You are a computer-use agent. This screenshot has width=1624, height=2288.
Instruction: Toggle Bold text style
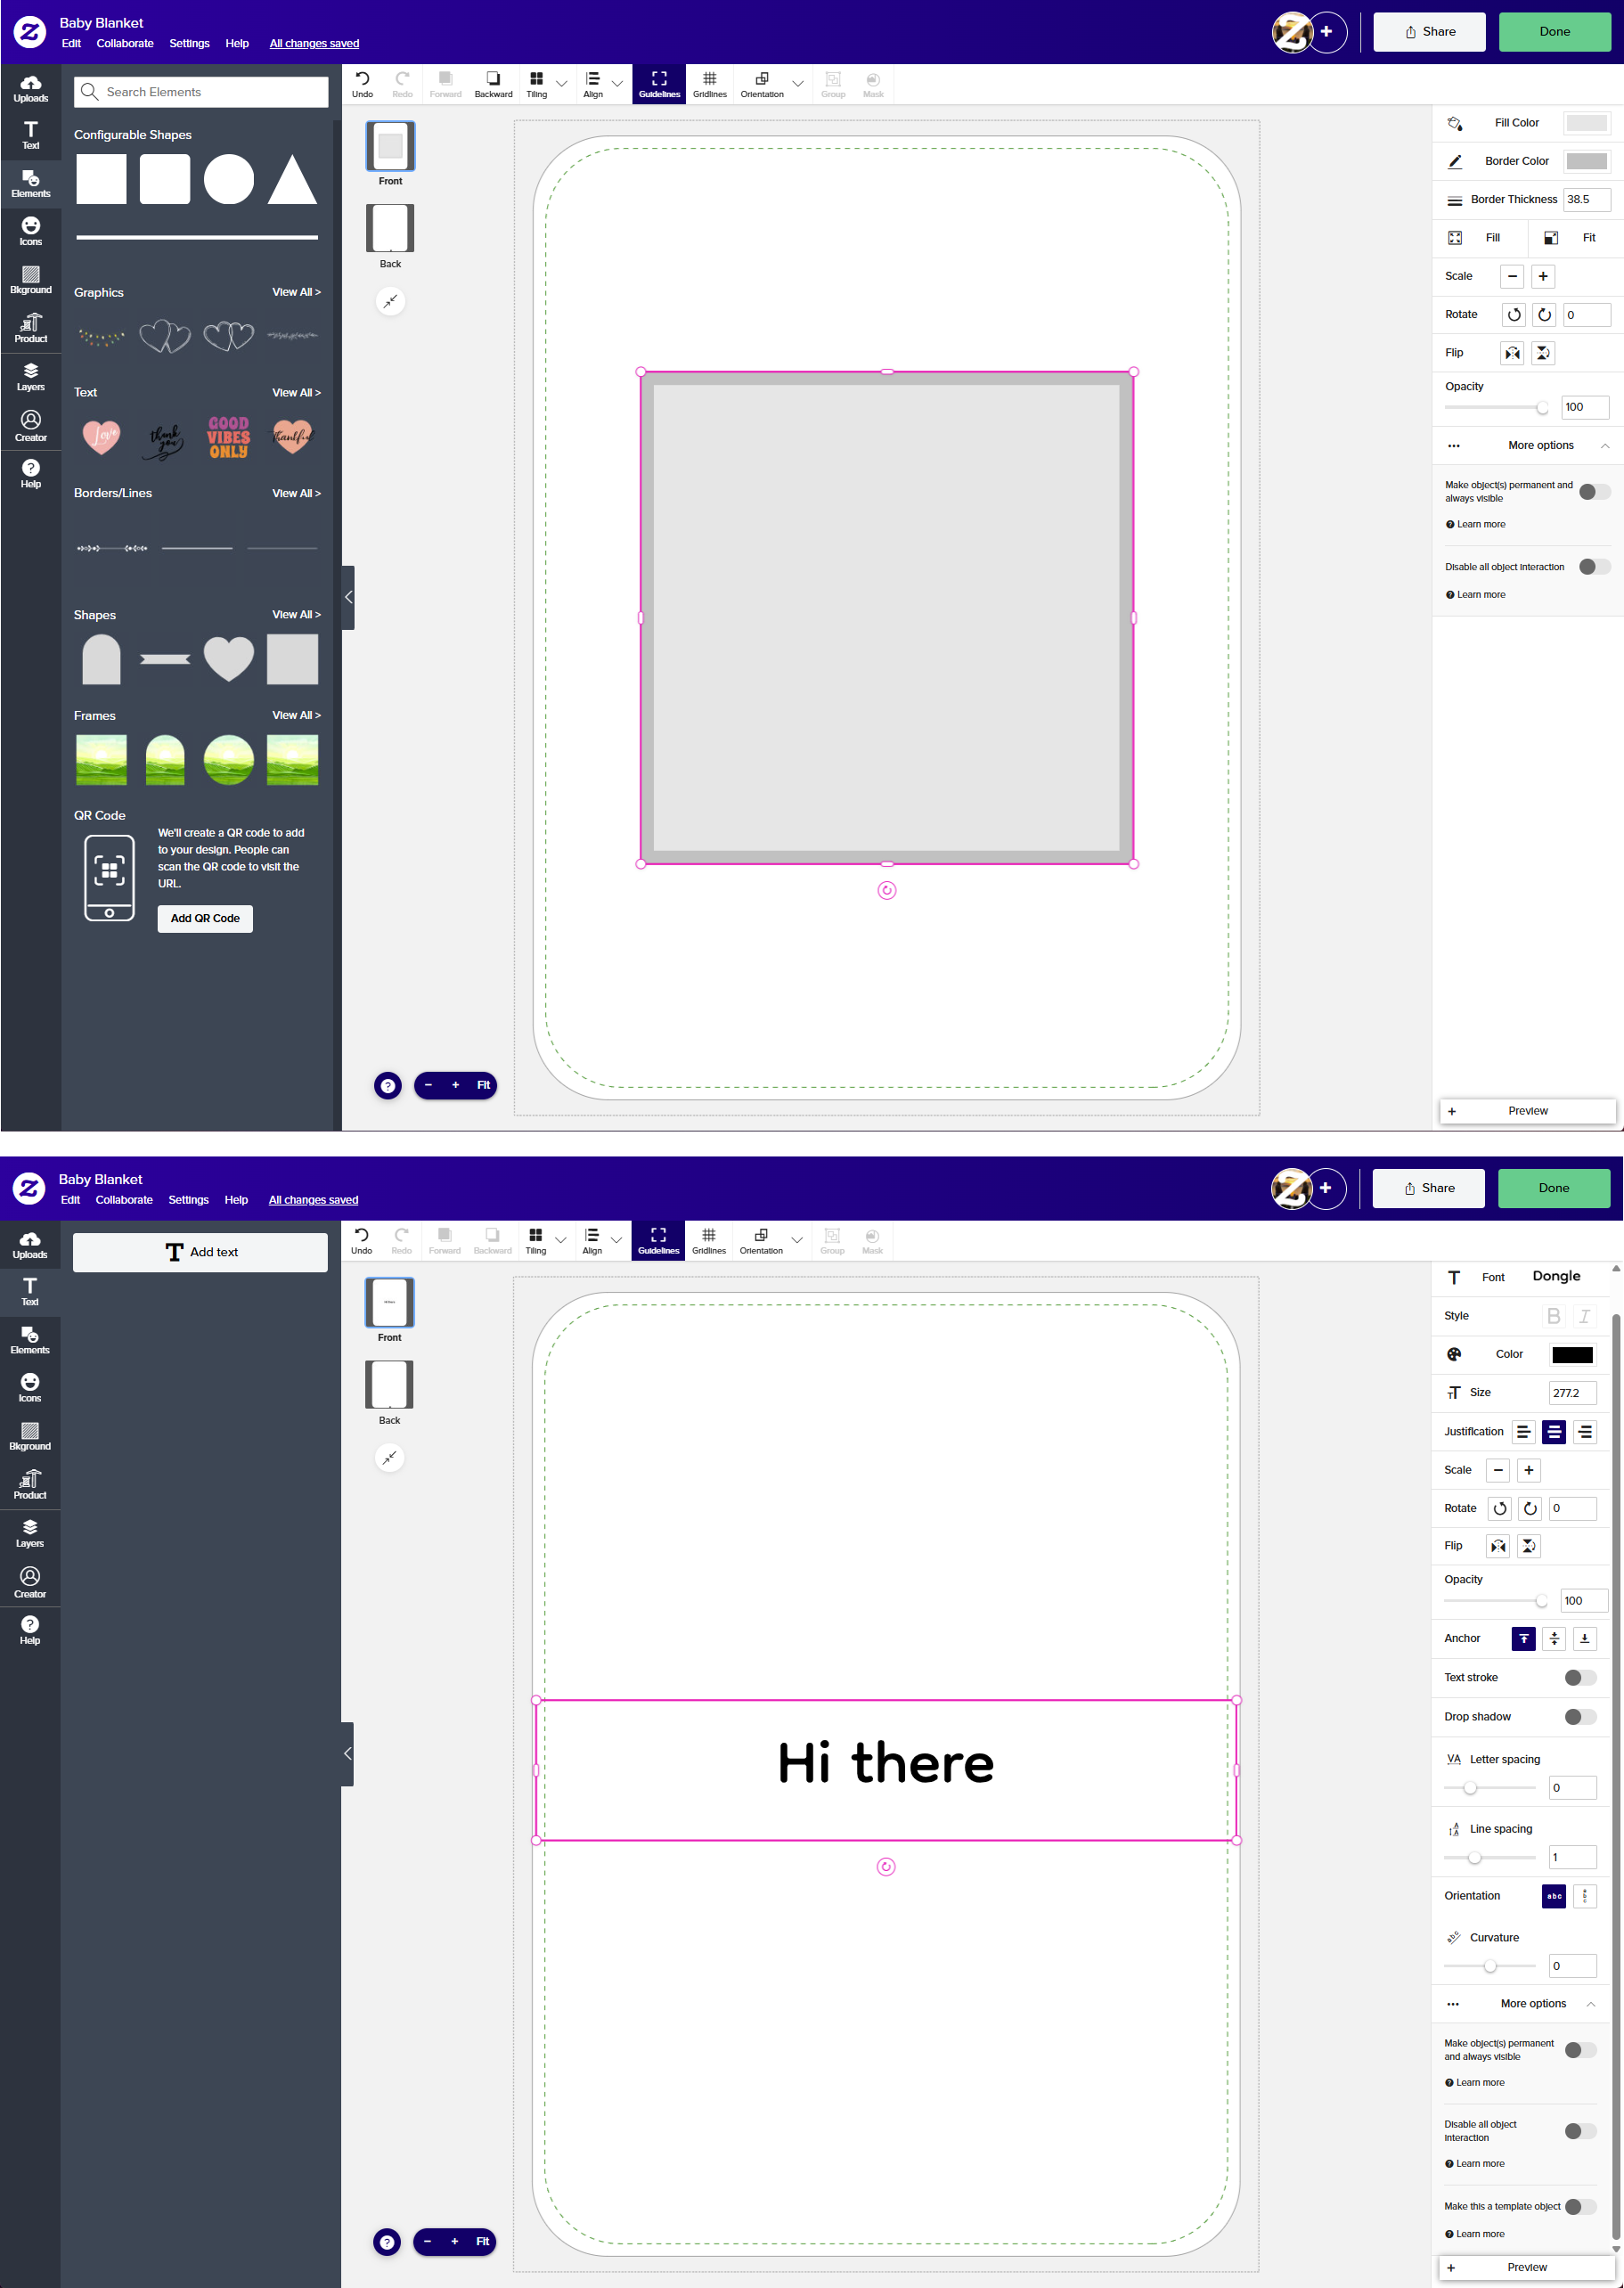1553,1316
